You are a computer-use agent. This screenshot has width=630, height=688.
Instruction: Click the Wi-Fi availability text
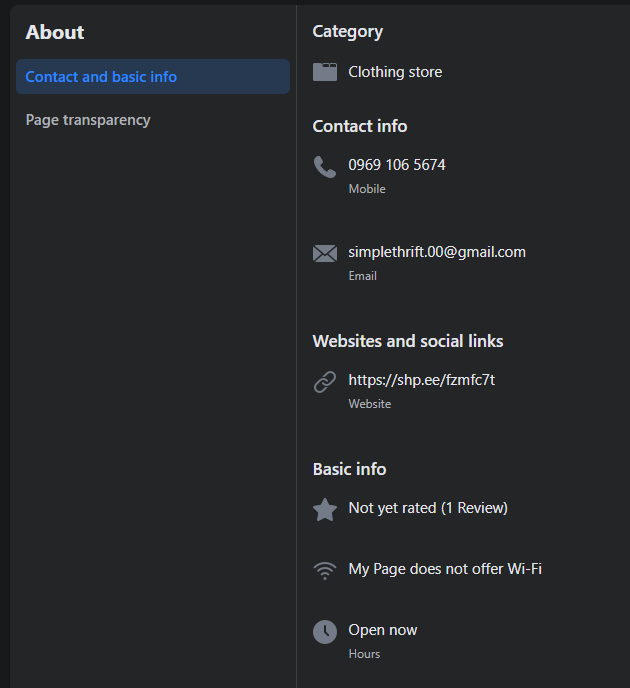445,569
